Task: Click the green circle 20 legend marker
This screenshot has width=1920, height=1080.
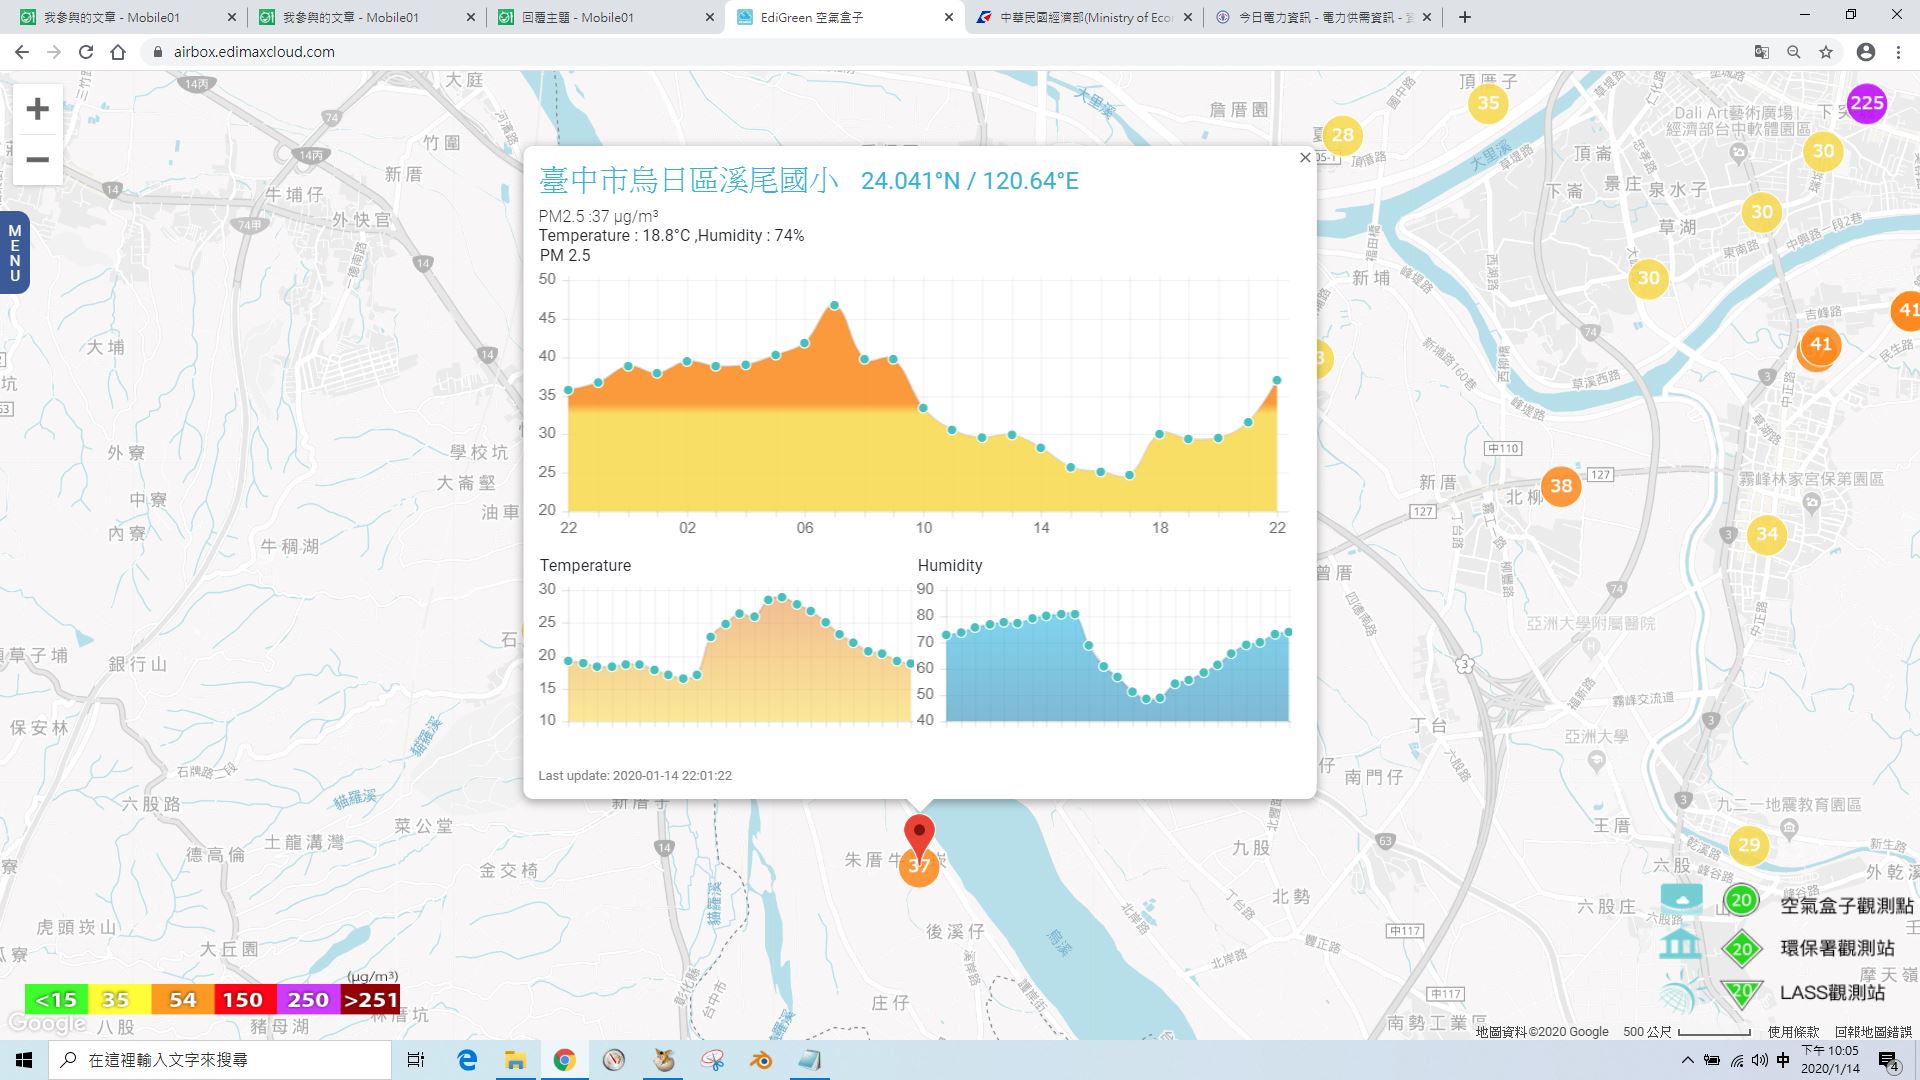Action: tap(1741, 901)
